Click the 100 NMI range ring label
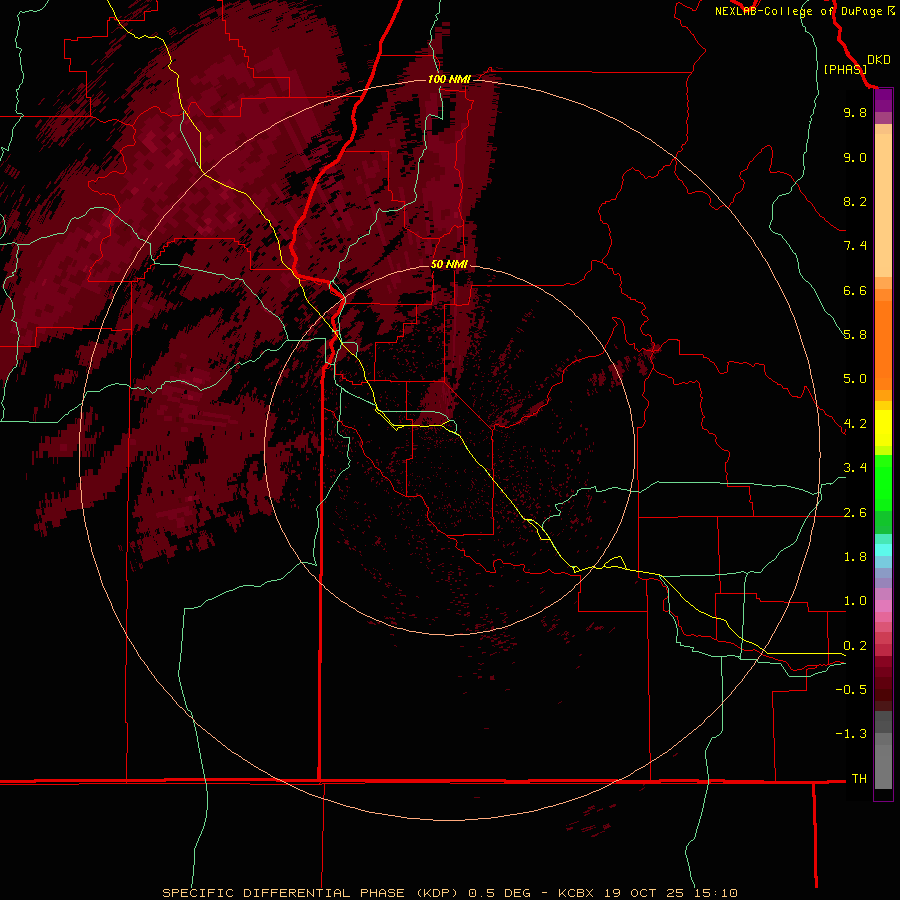The image size is (900, 900). tap(449, 79)
